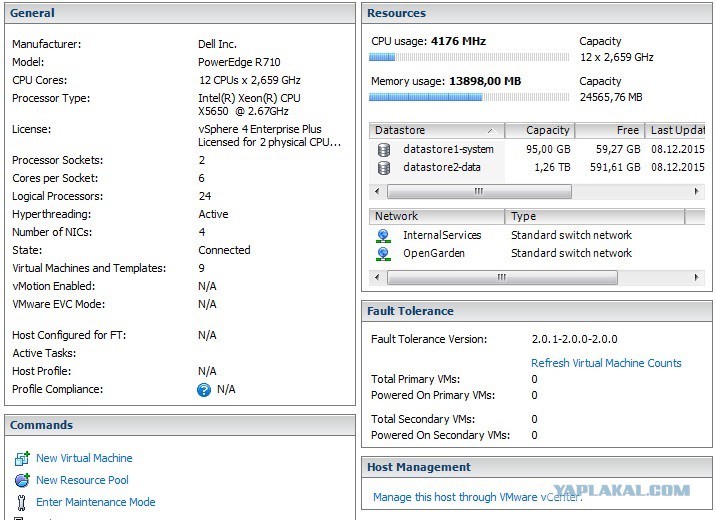Select the datastore2-data row name
The image size is (716, 520).
pyautogui.click(x=442, y=167)
